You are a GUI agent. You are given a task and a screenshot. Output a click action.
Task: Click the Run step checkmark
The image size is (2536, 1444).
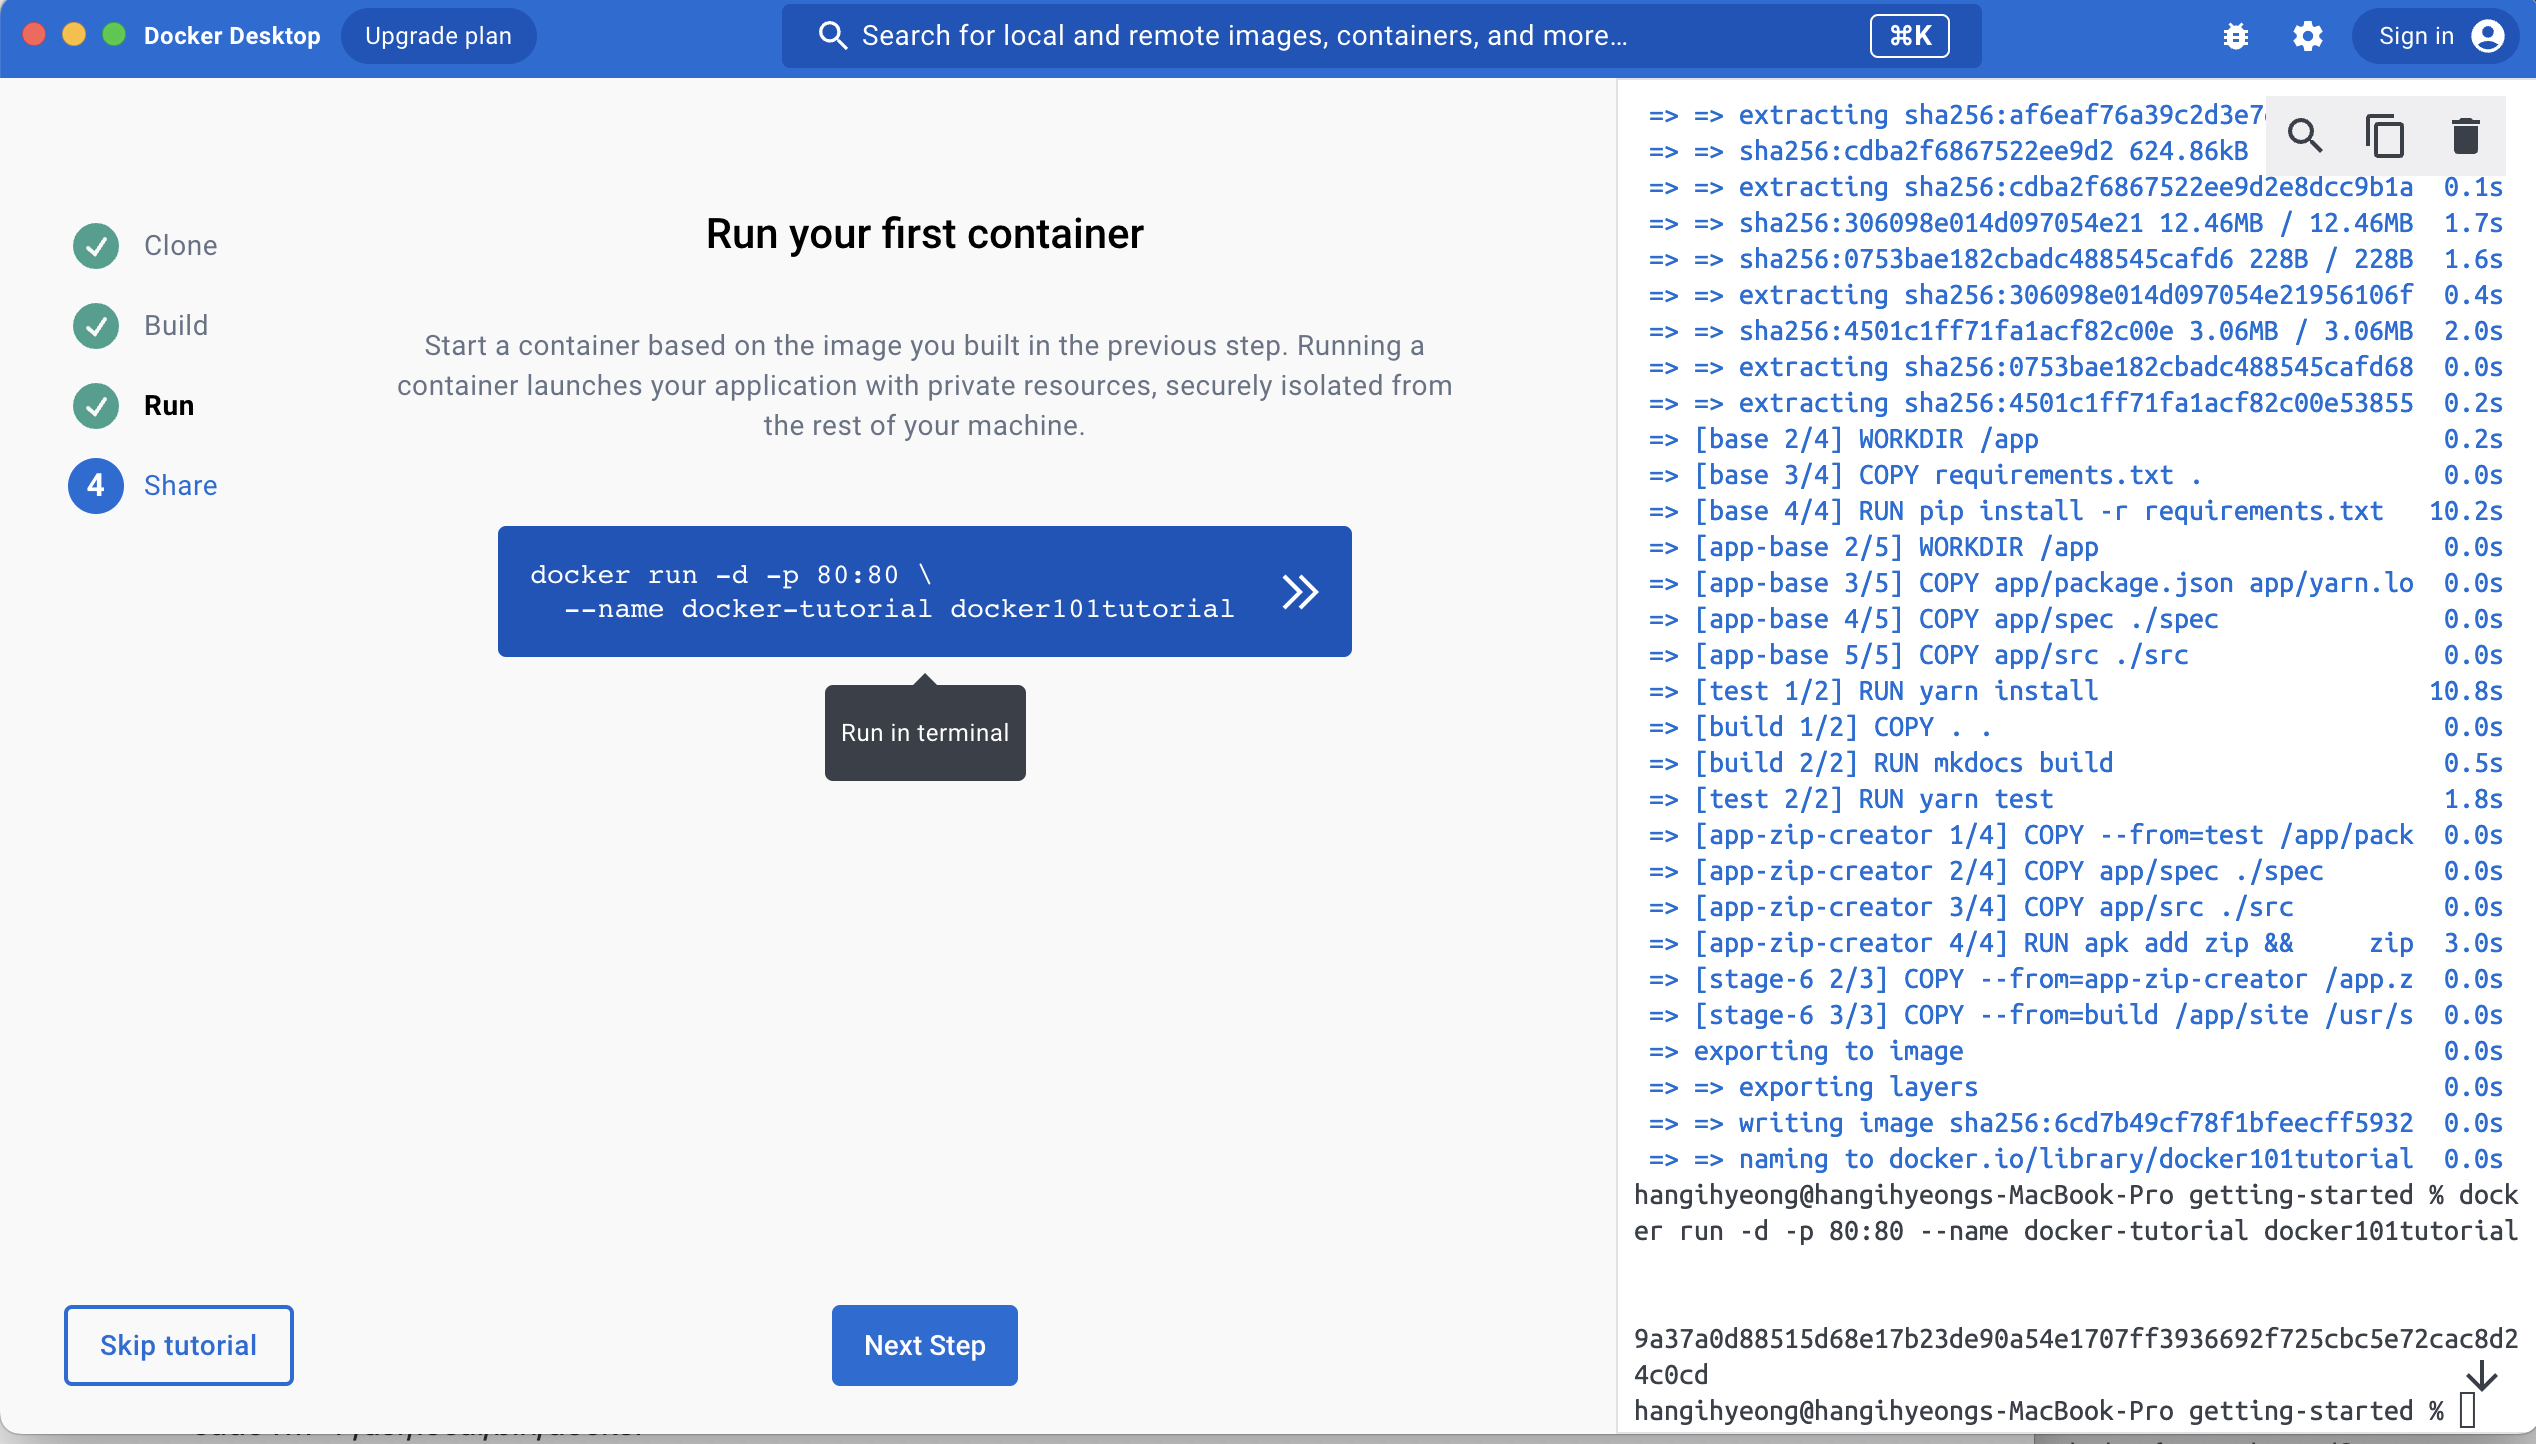[x=96, y=405]
